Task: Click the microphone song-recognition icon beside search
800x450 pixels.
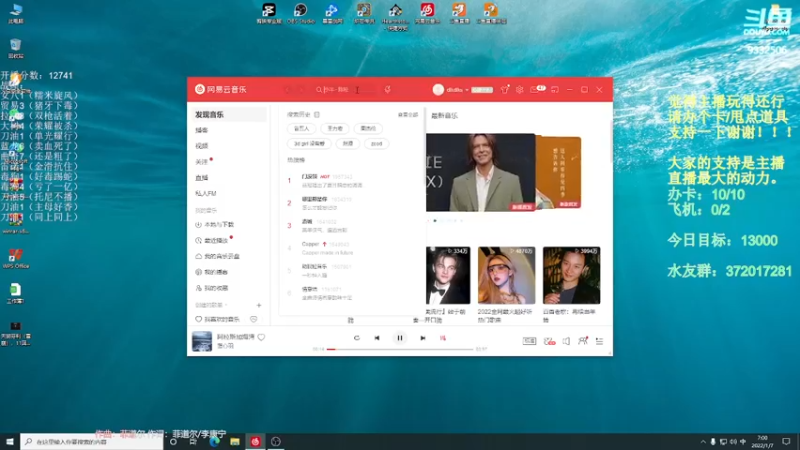Action: coord(388,90)
